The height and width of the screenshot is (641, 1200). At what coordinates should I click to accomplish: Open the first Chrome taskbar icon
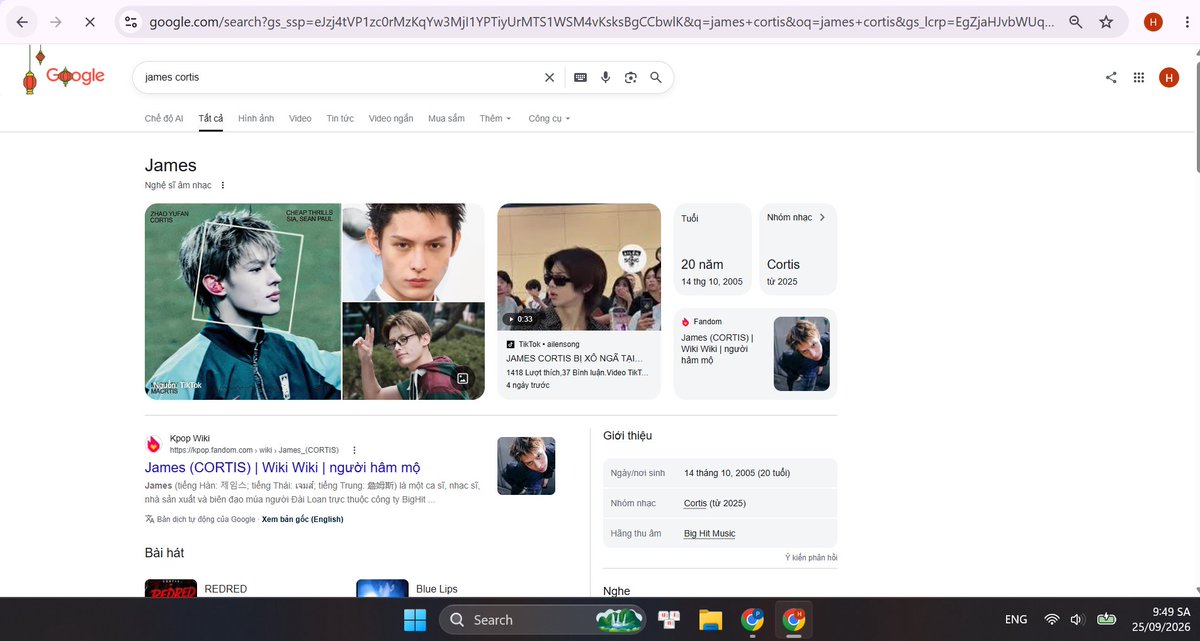[752, 620]
